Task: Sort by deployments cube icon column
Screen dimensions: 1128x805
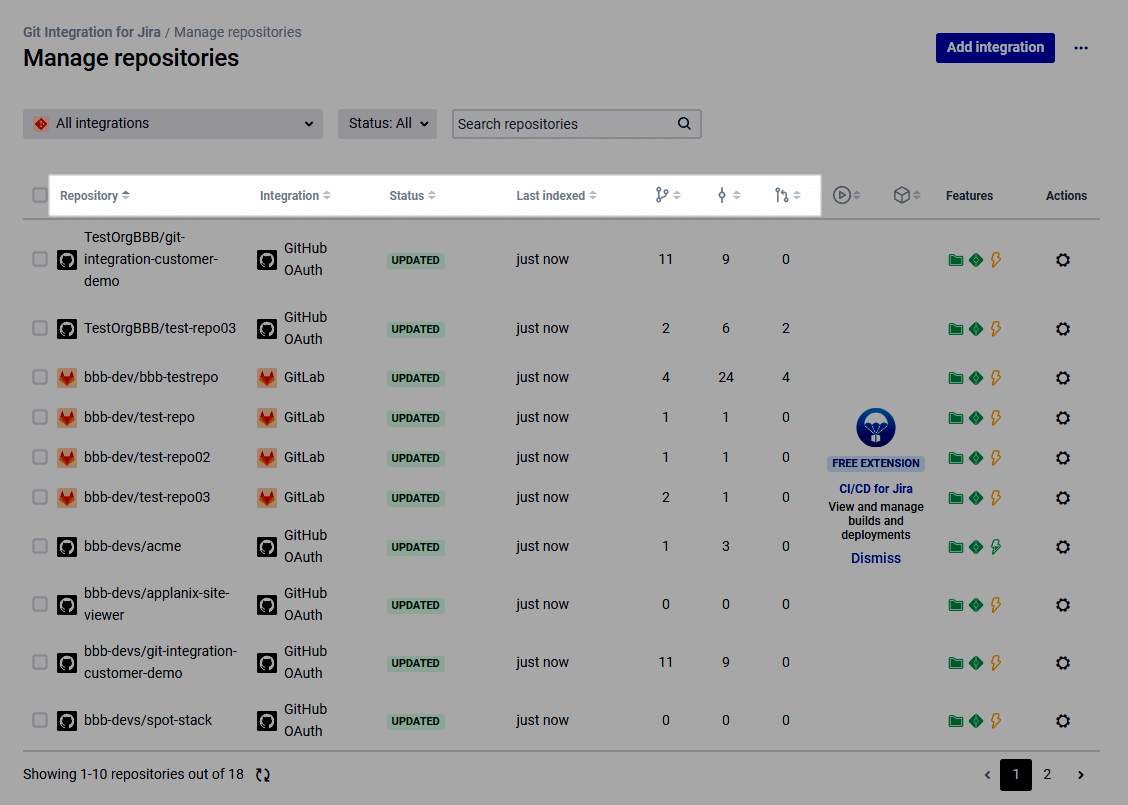Action: pos(906,195)
